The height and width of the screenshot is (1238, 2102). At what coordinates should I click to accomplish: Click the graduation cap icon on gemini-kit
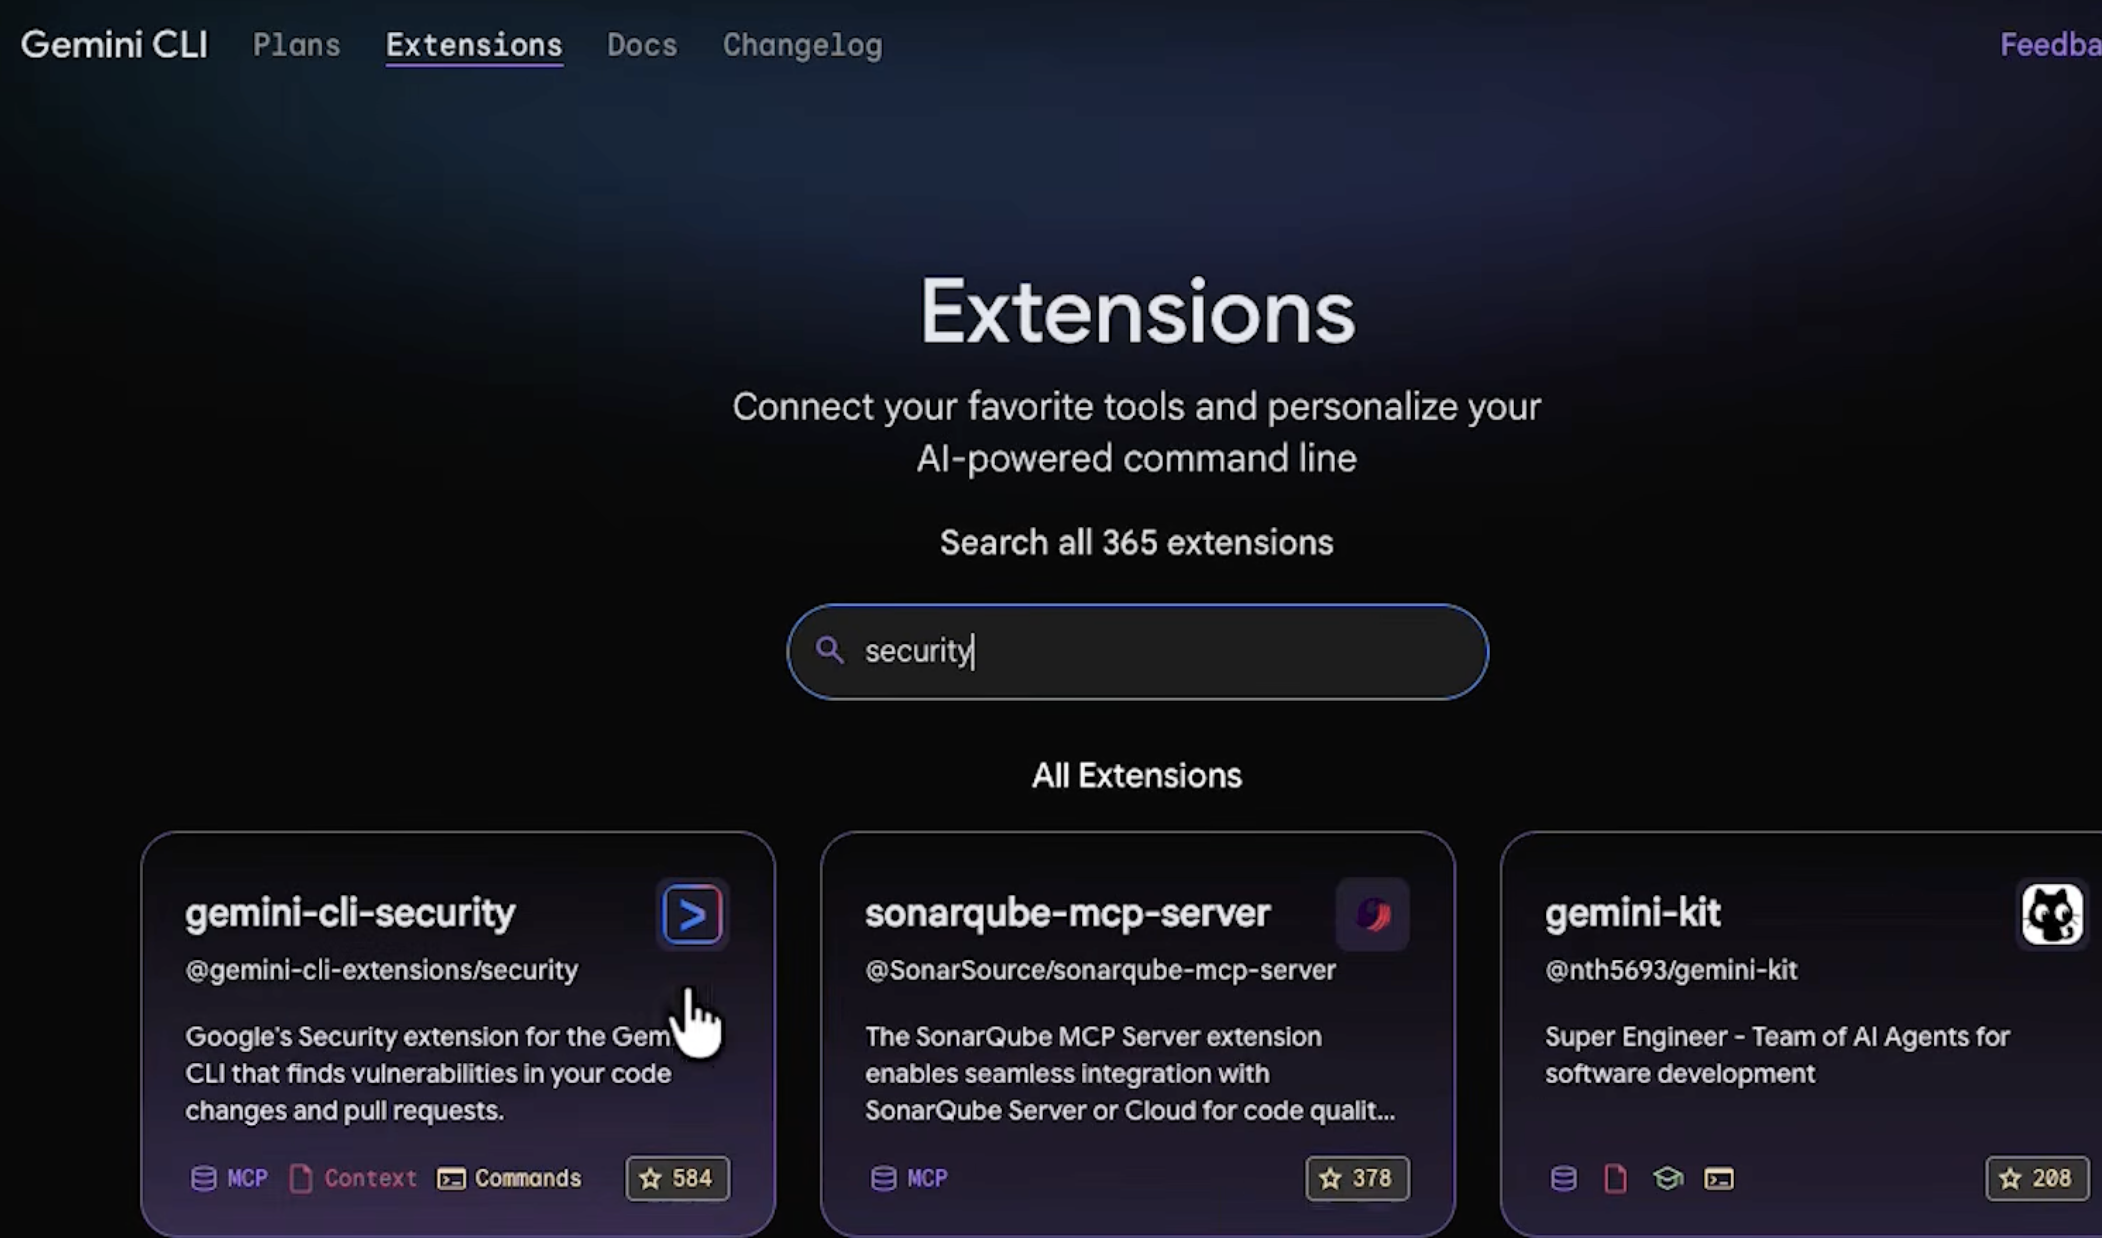(1667, 1179)
